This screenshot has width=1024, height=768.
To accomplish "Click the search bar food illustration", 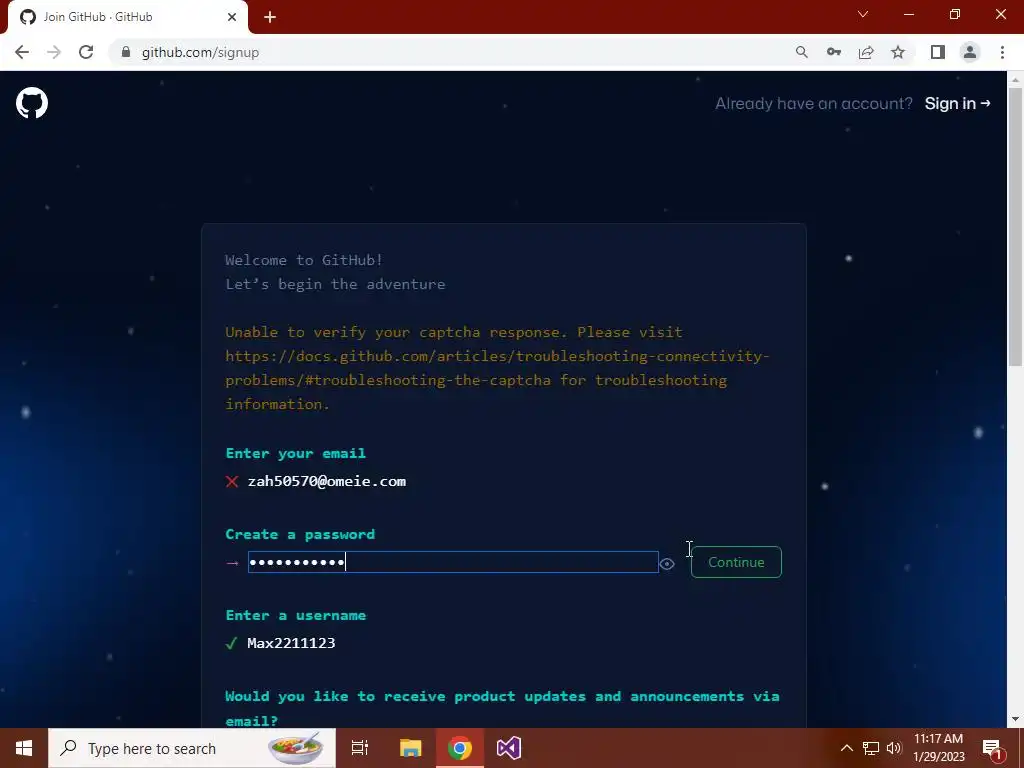I will pyautogui.click(x=296, y=748).
